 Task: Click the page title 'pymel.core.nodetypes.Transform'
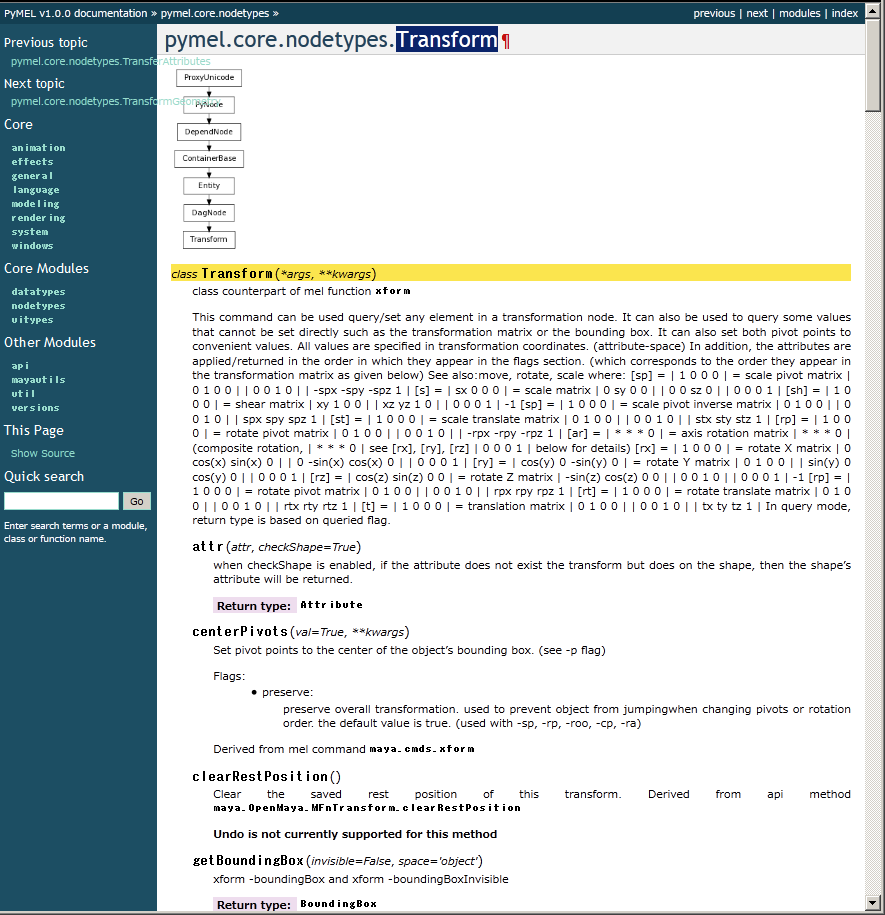[331, 40]
